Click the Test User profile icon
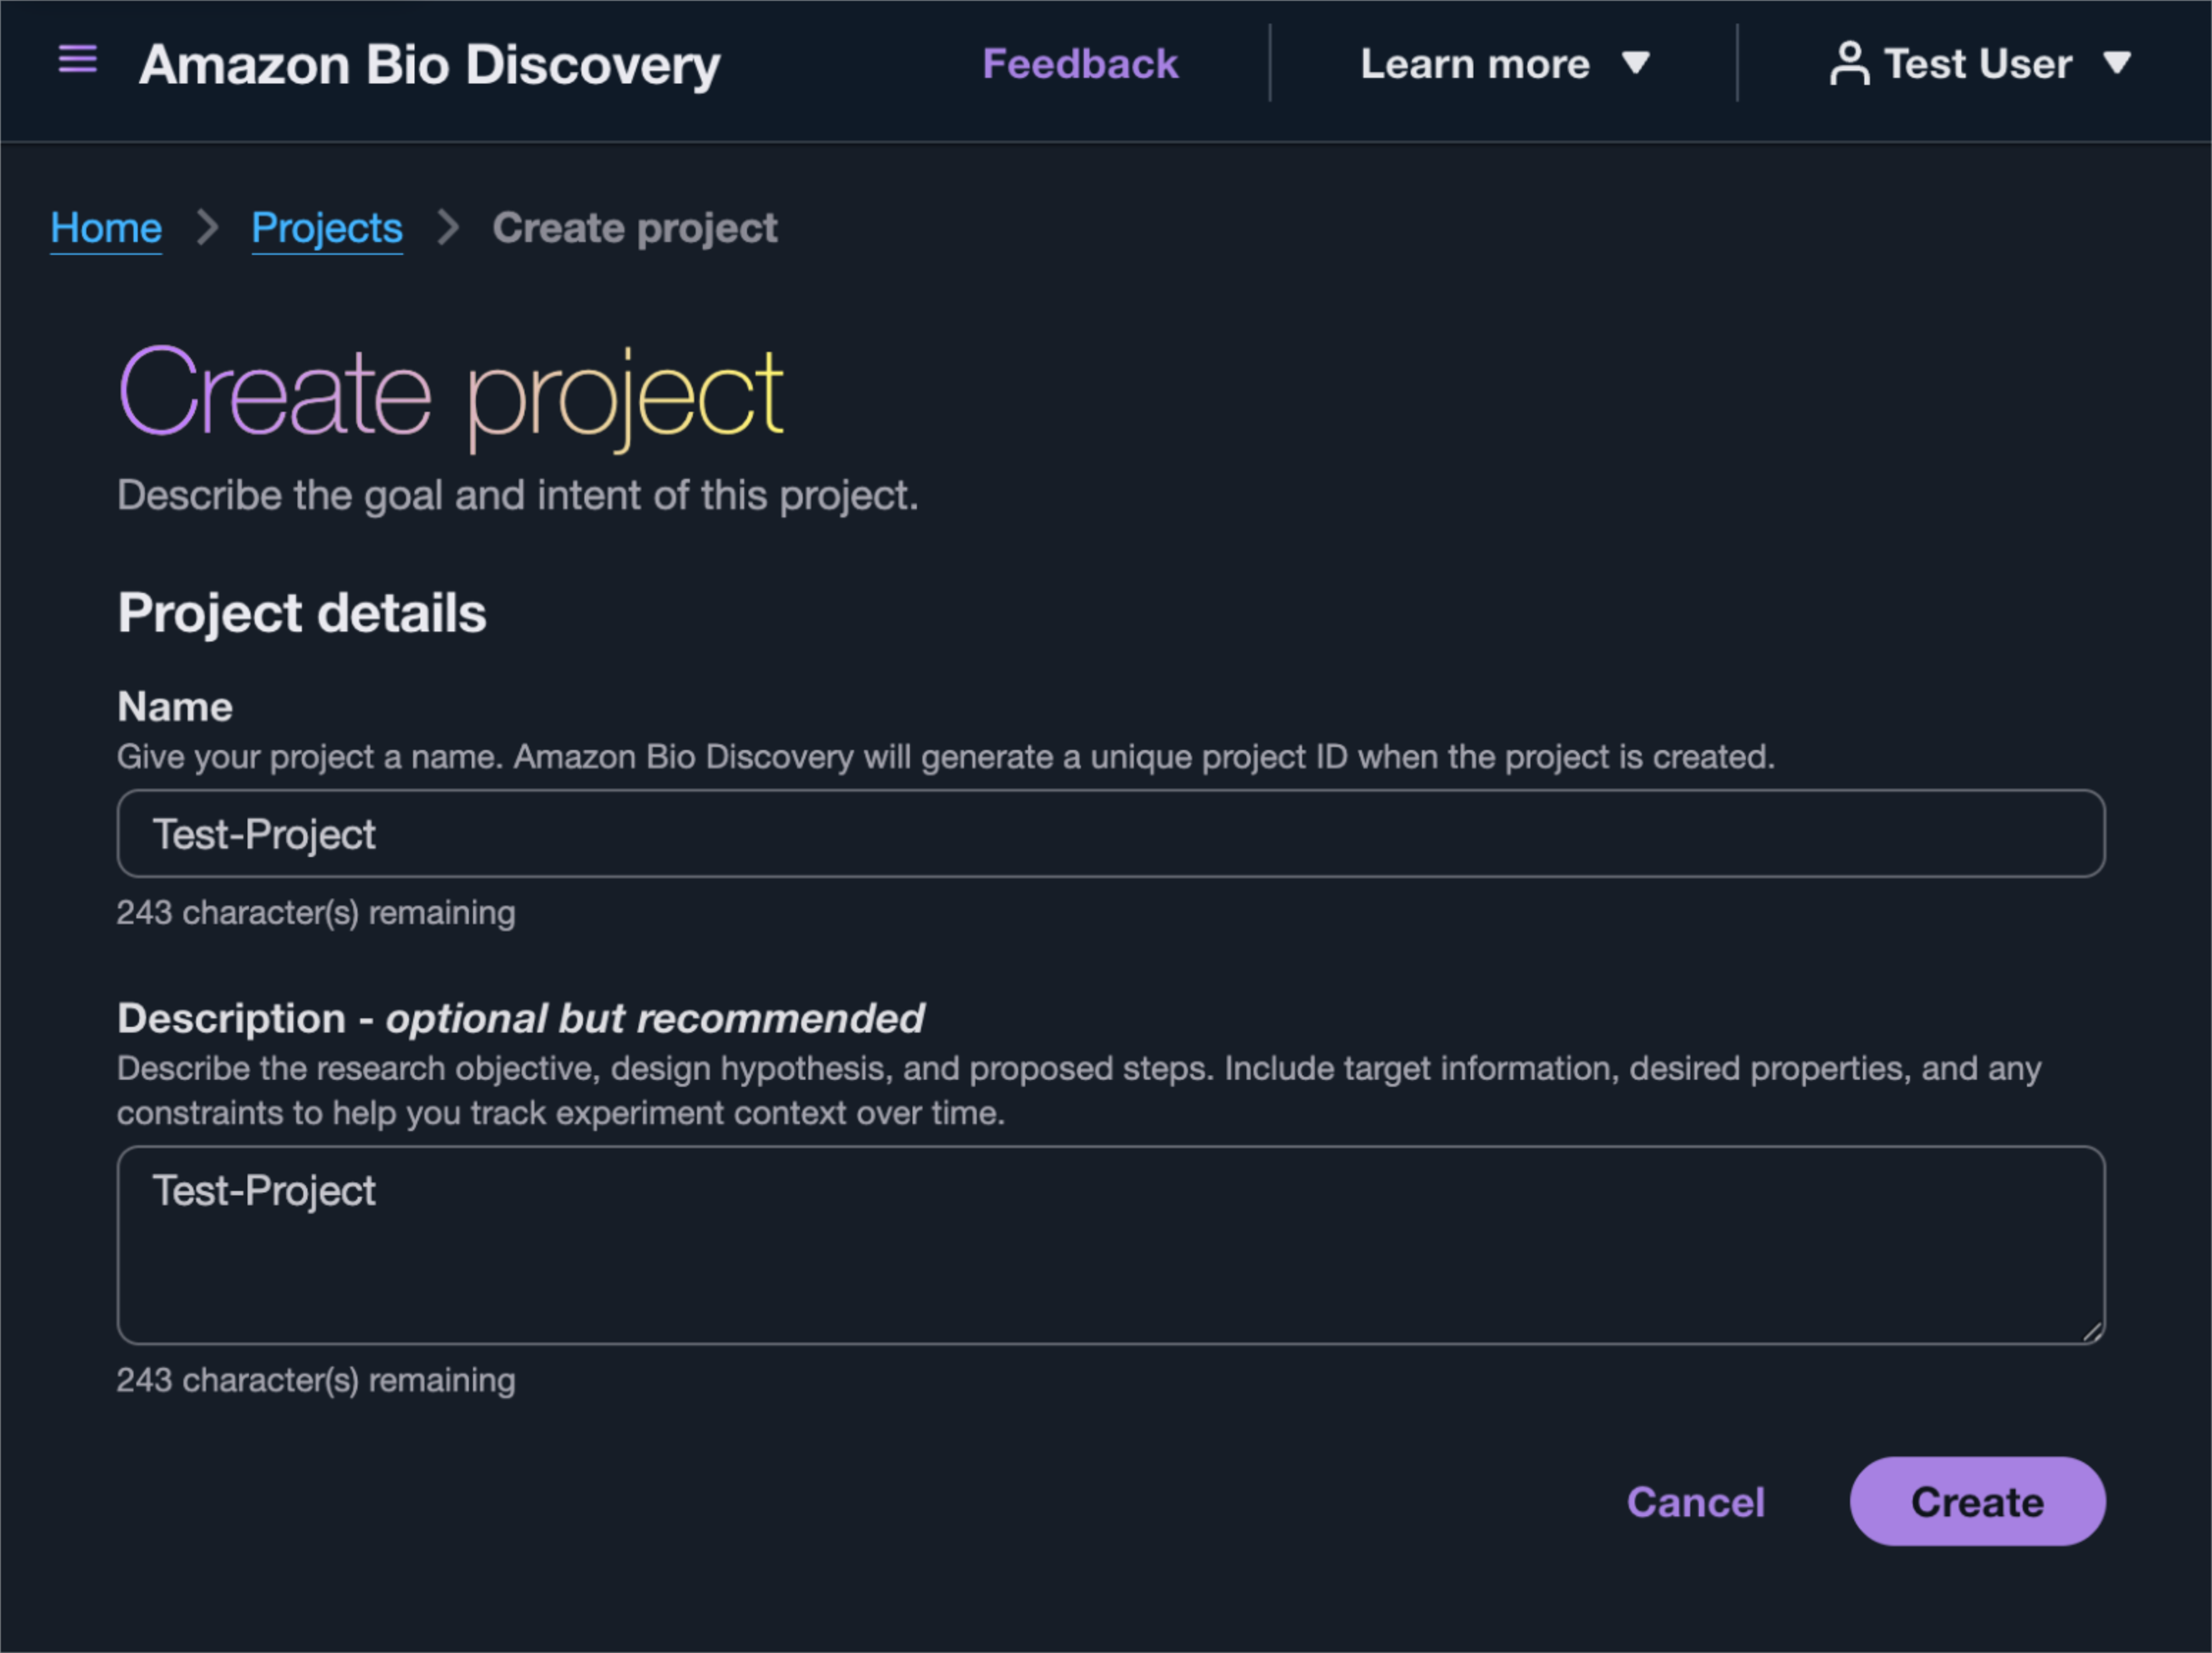 click(x=1849, y=64)
